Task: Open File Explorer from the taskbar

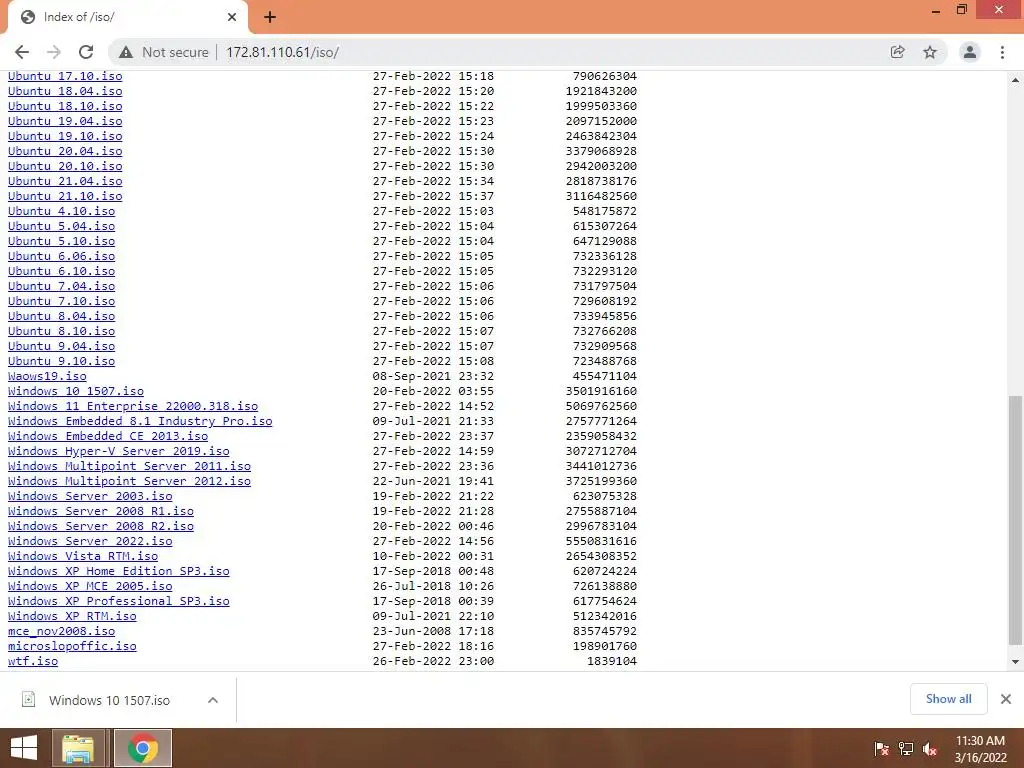Action: (x=78, y=748)
